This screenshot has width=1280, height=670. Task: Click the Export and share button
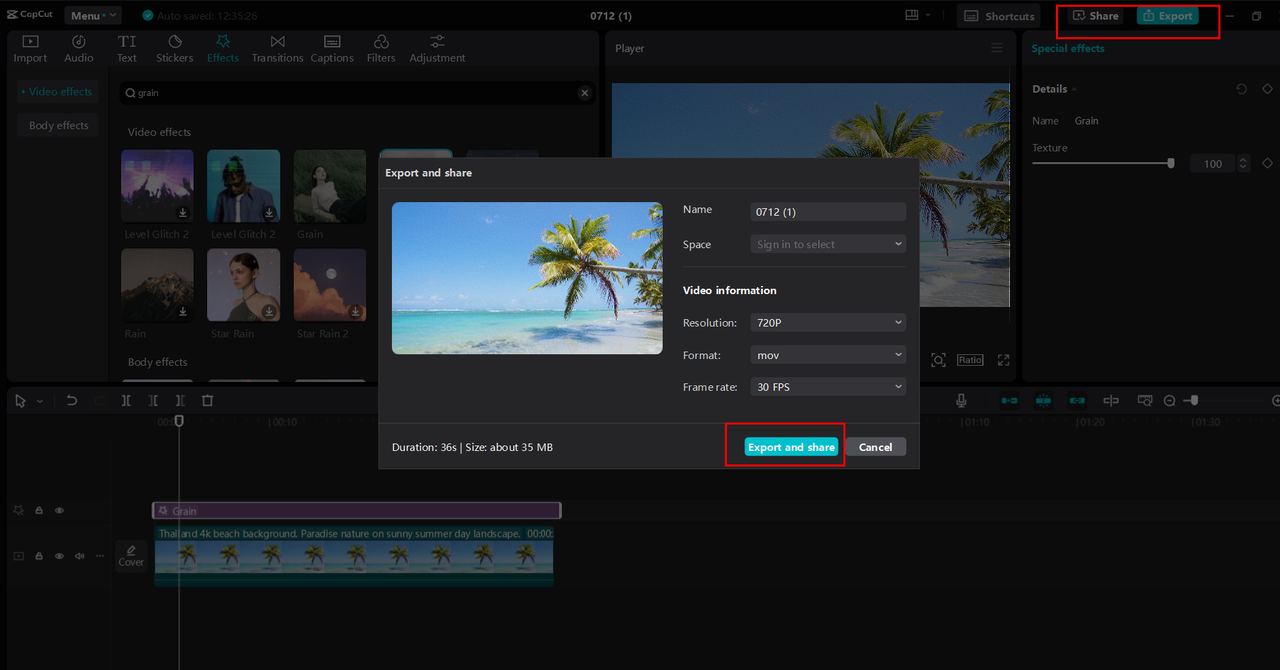pyautogui.click(x=791, y=447)
